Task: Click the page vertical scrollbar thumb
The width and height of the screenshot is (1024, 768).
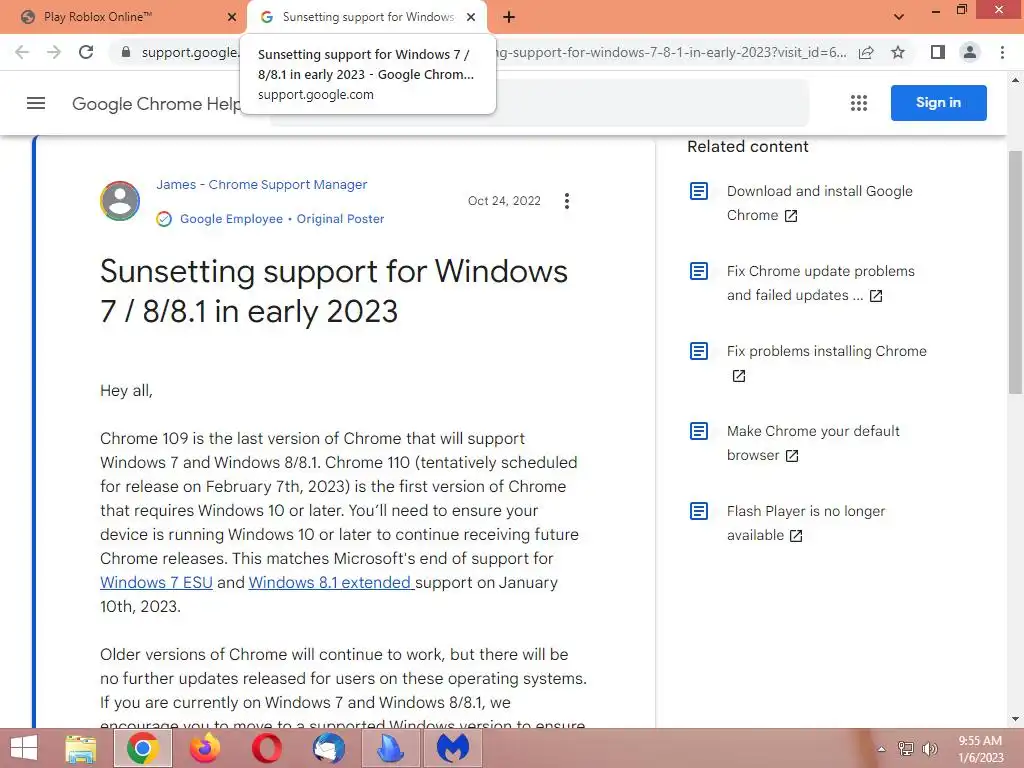Action: tap(1015, 272)
